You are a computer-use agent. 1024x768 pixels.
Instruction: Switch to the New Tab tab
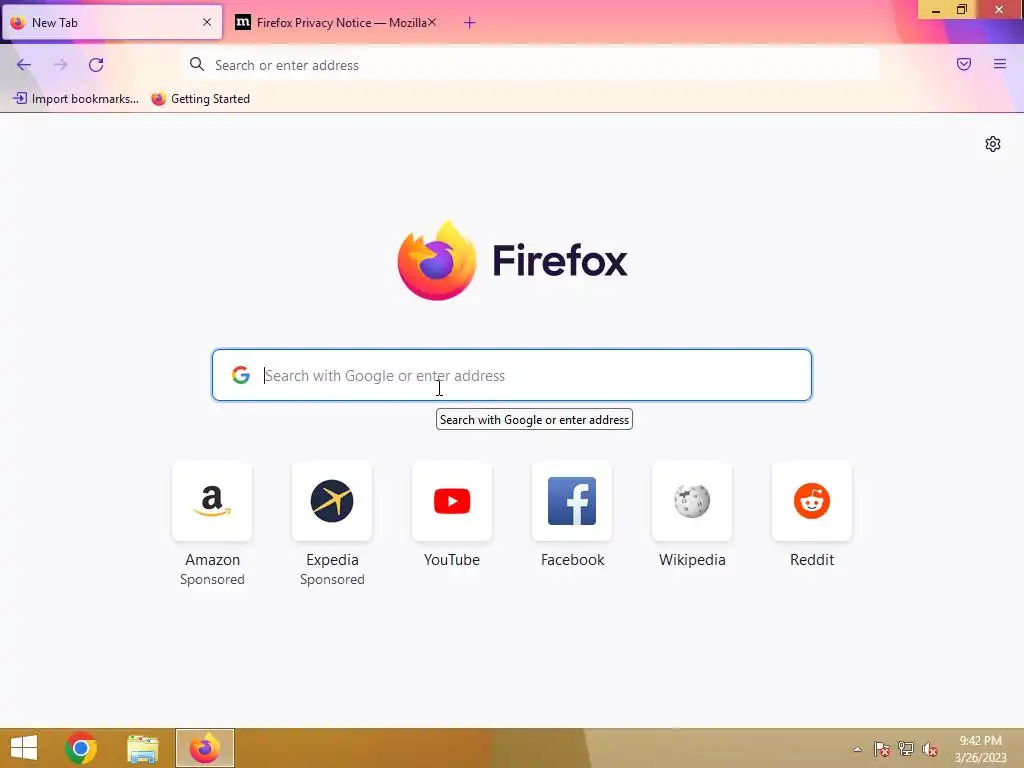112,23
